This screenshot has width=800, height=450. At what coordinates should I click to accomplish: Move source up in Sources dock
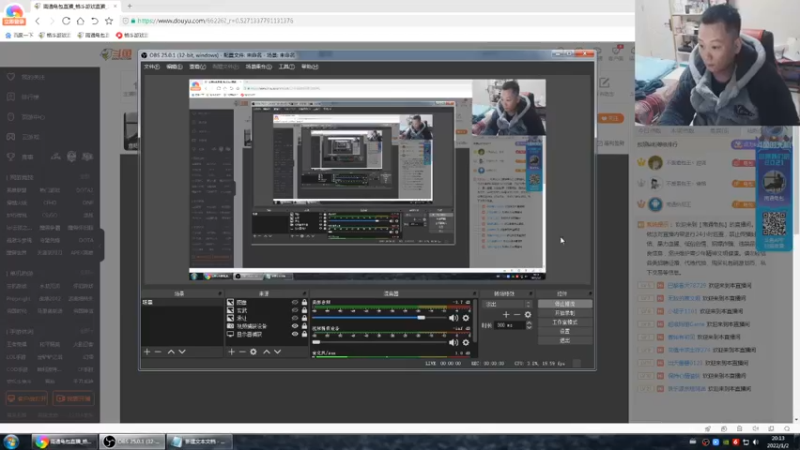[266, 352]
